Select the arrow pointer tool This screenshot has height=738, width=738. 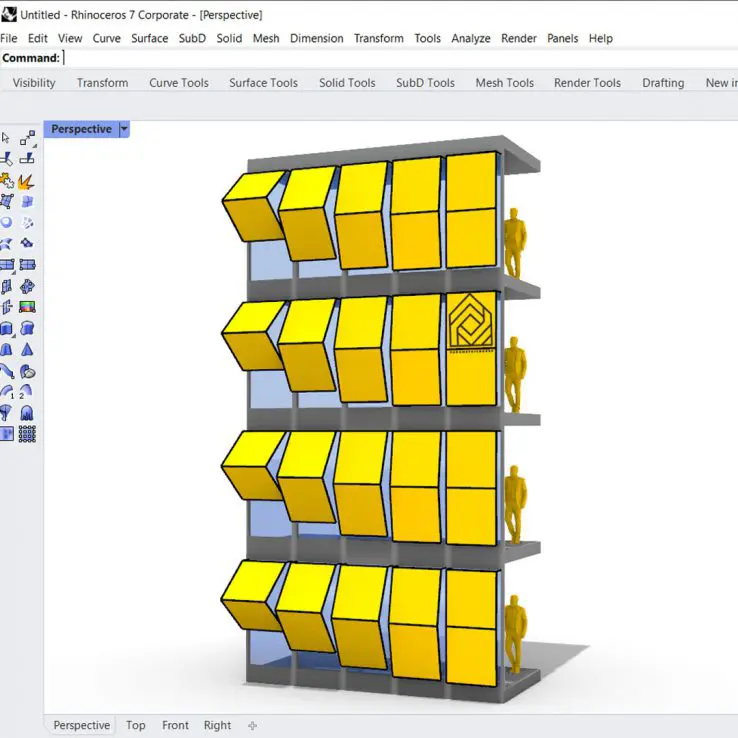pos(6,138)
